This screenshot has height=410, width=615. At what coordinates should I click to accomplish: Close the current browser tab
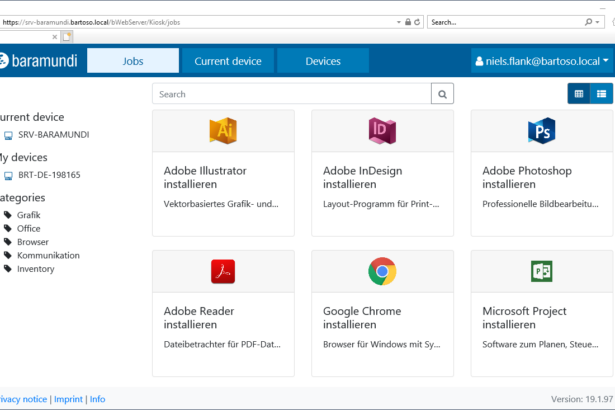55,37
